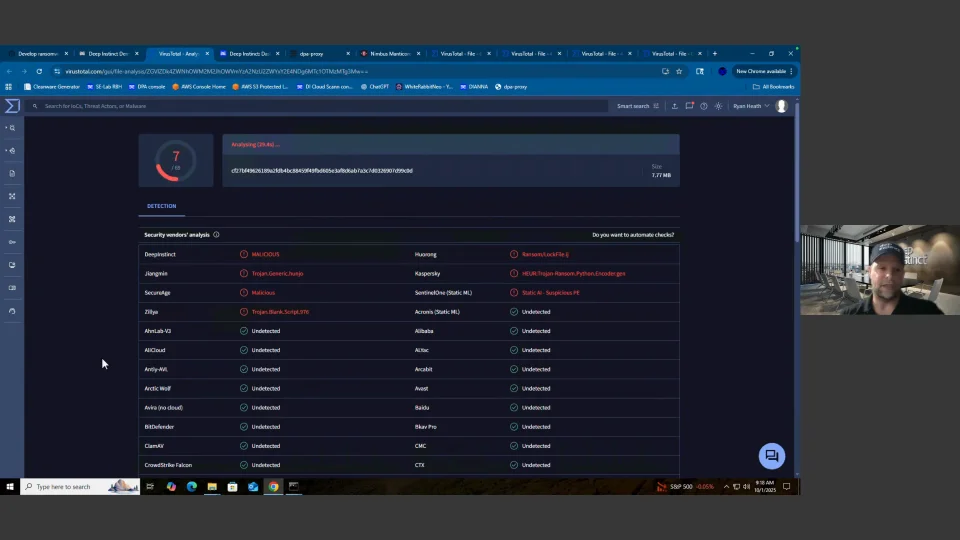Click 'Ransom/LockFile.lj' Huorong result
This screenshot has width=960, height=540.
point(546,254)
